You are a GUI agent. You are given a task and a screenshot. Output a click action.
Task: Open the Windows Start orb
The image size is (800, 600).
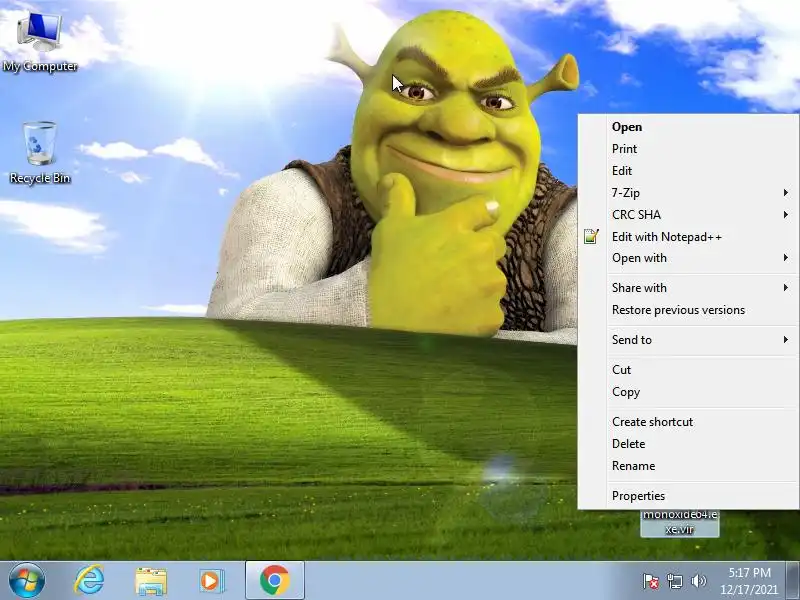point(26,581)
